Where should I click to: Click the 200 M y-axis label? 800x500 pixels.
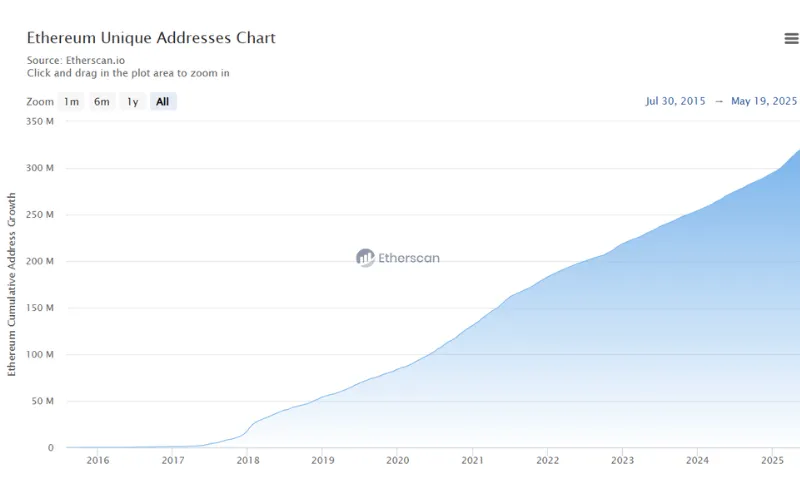(40, 261)
